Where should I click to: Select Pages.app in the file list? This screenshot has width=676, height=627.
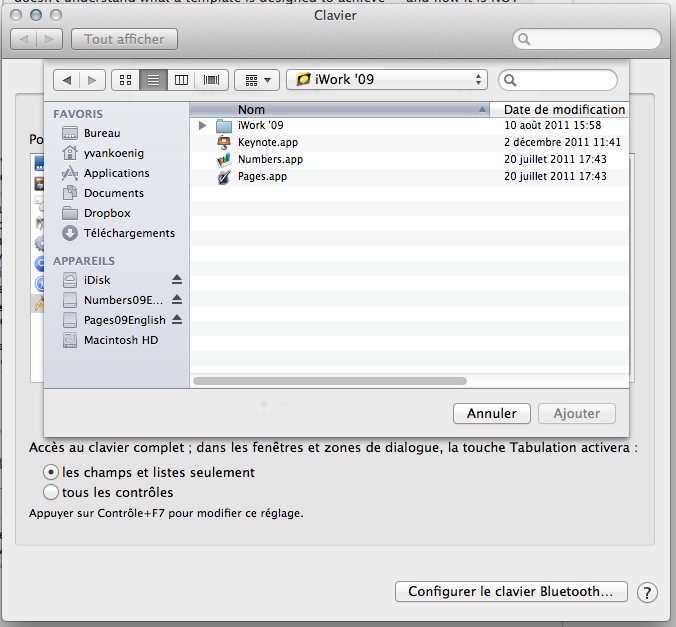tap(409, 176)
